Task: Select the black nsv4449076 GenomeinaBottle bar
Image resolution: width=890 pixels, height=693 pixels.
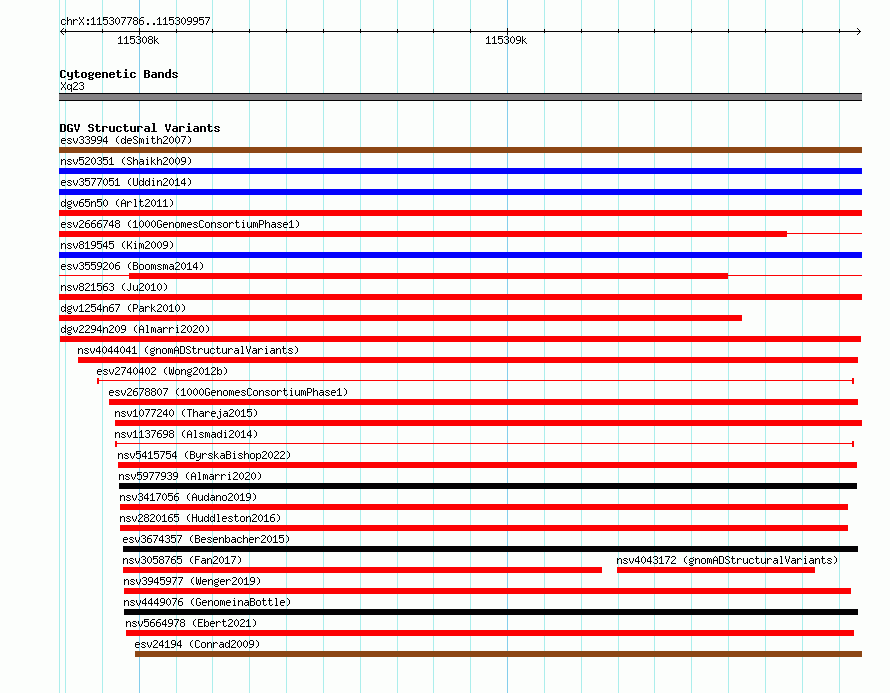Action: click(491, 612)
